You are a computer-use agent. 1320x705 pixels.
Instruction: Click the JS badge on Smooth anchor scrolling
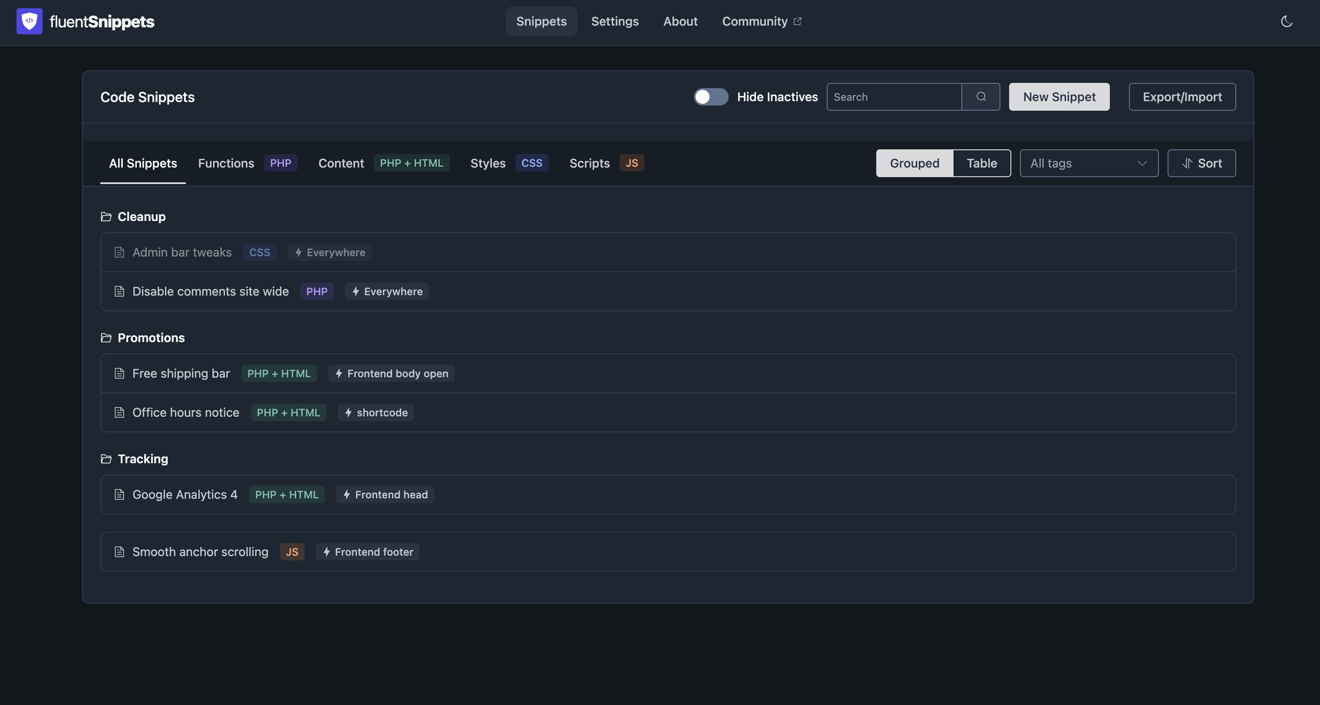292,552
